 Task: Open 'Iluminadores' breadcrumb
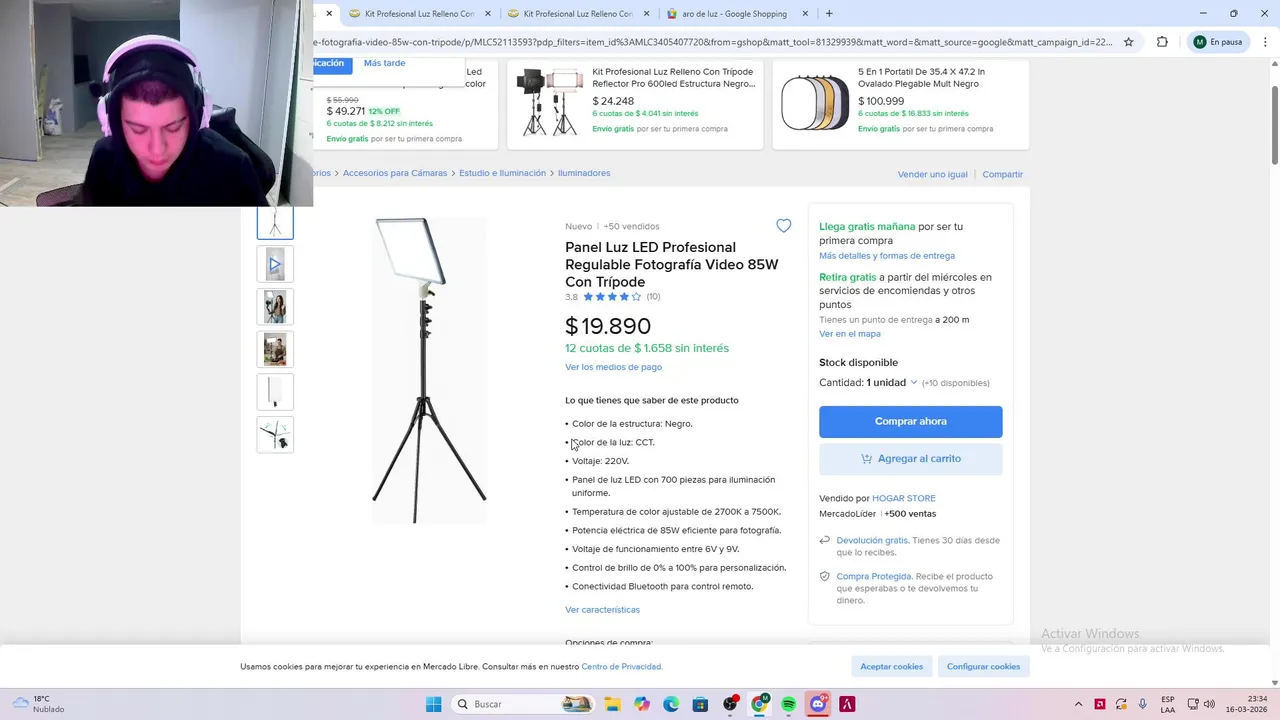coord(584,173)
